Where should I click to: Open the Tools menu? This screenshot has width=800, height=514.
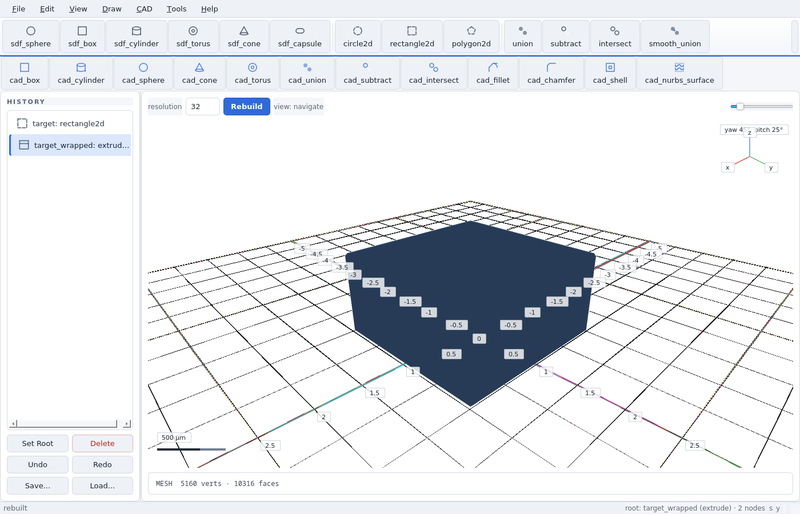176,9
